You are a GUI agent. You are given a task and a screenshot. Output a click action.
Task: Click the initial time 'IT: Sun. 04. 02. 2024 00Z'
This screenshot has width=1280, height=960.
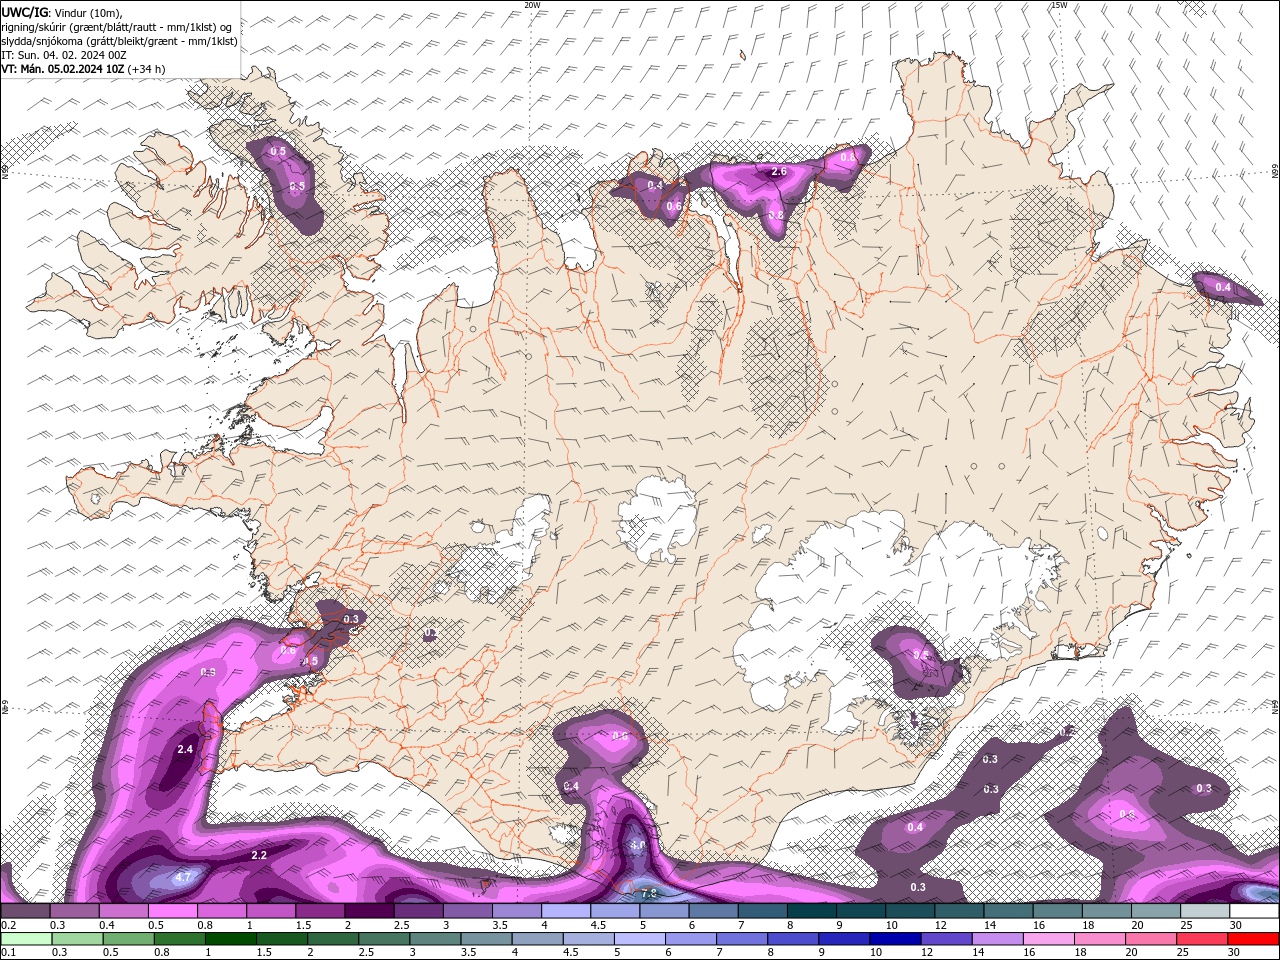(63, 55)
